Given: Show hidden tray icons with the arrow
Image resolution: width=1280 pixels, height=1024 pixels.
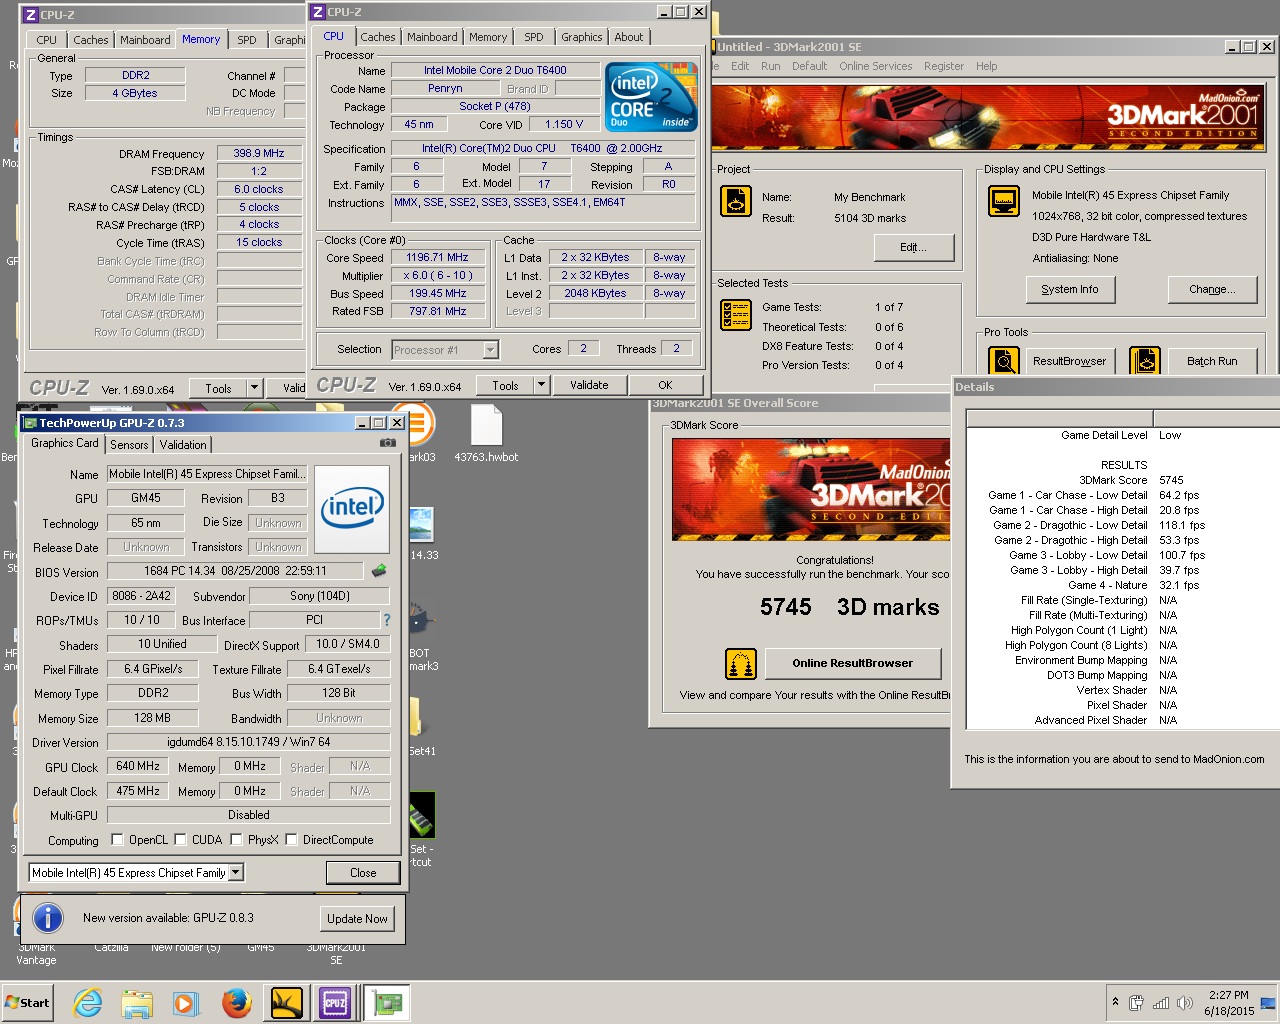Looking at the screenshot, I should point(1115,1002).
